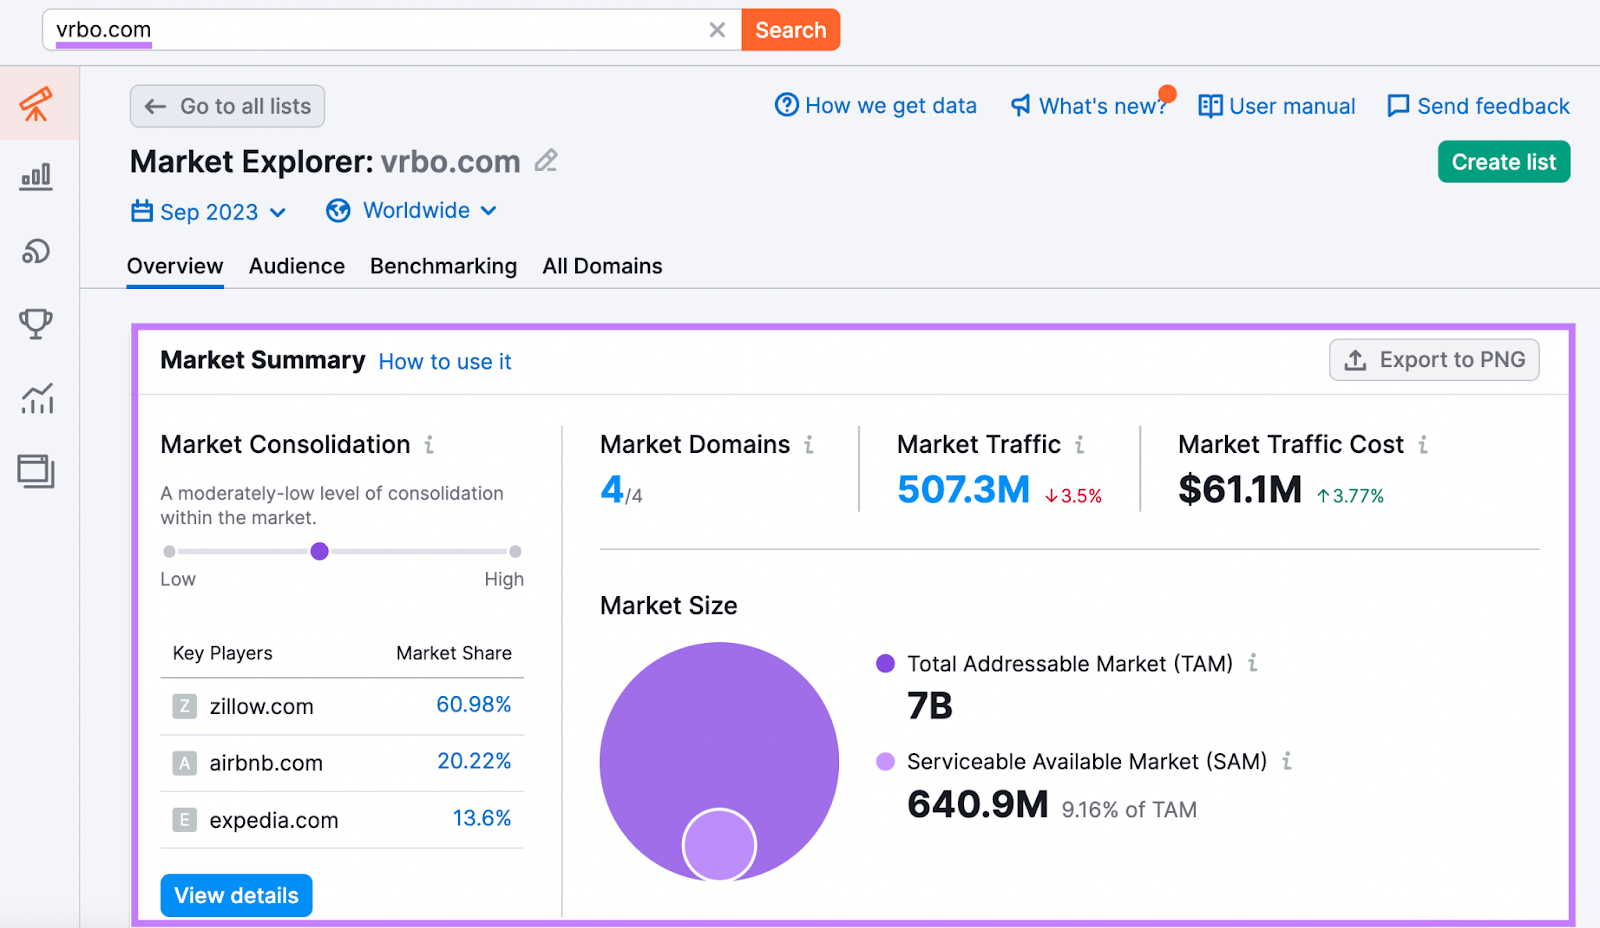Switch to the All Domains tab

603,266
